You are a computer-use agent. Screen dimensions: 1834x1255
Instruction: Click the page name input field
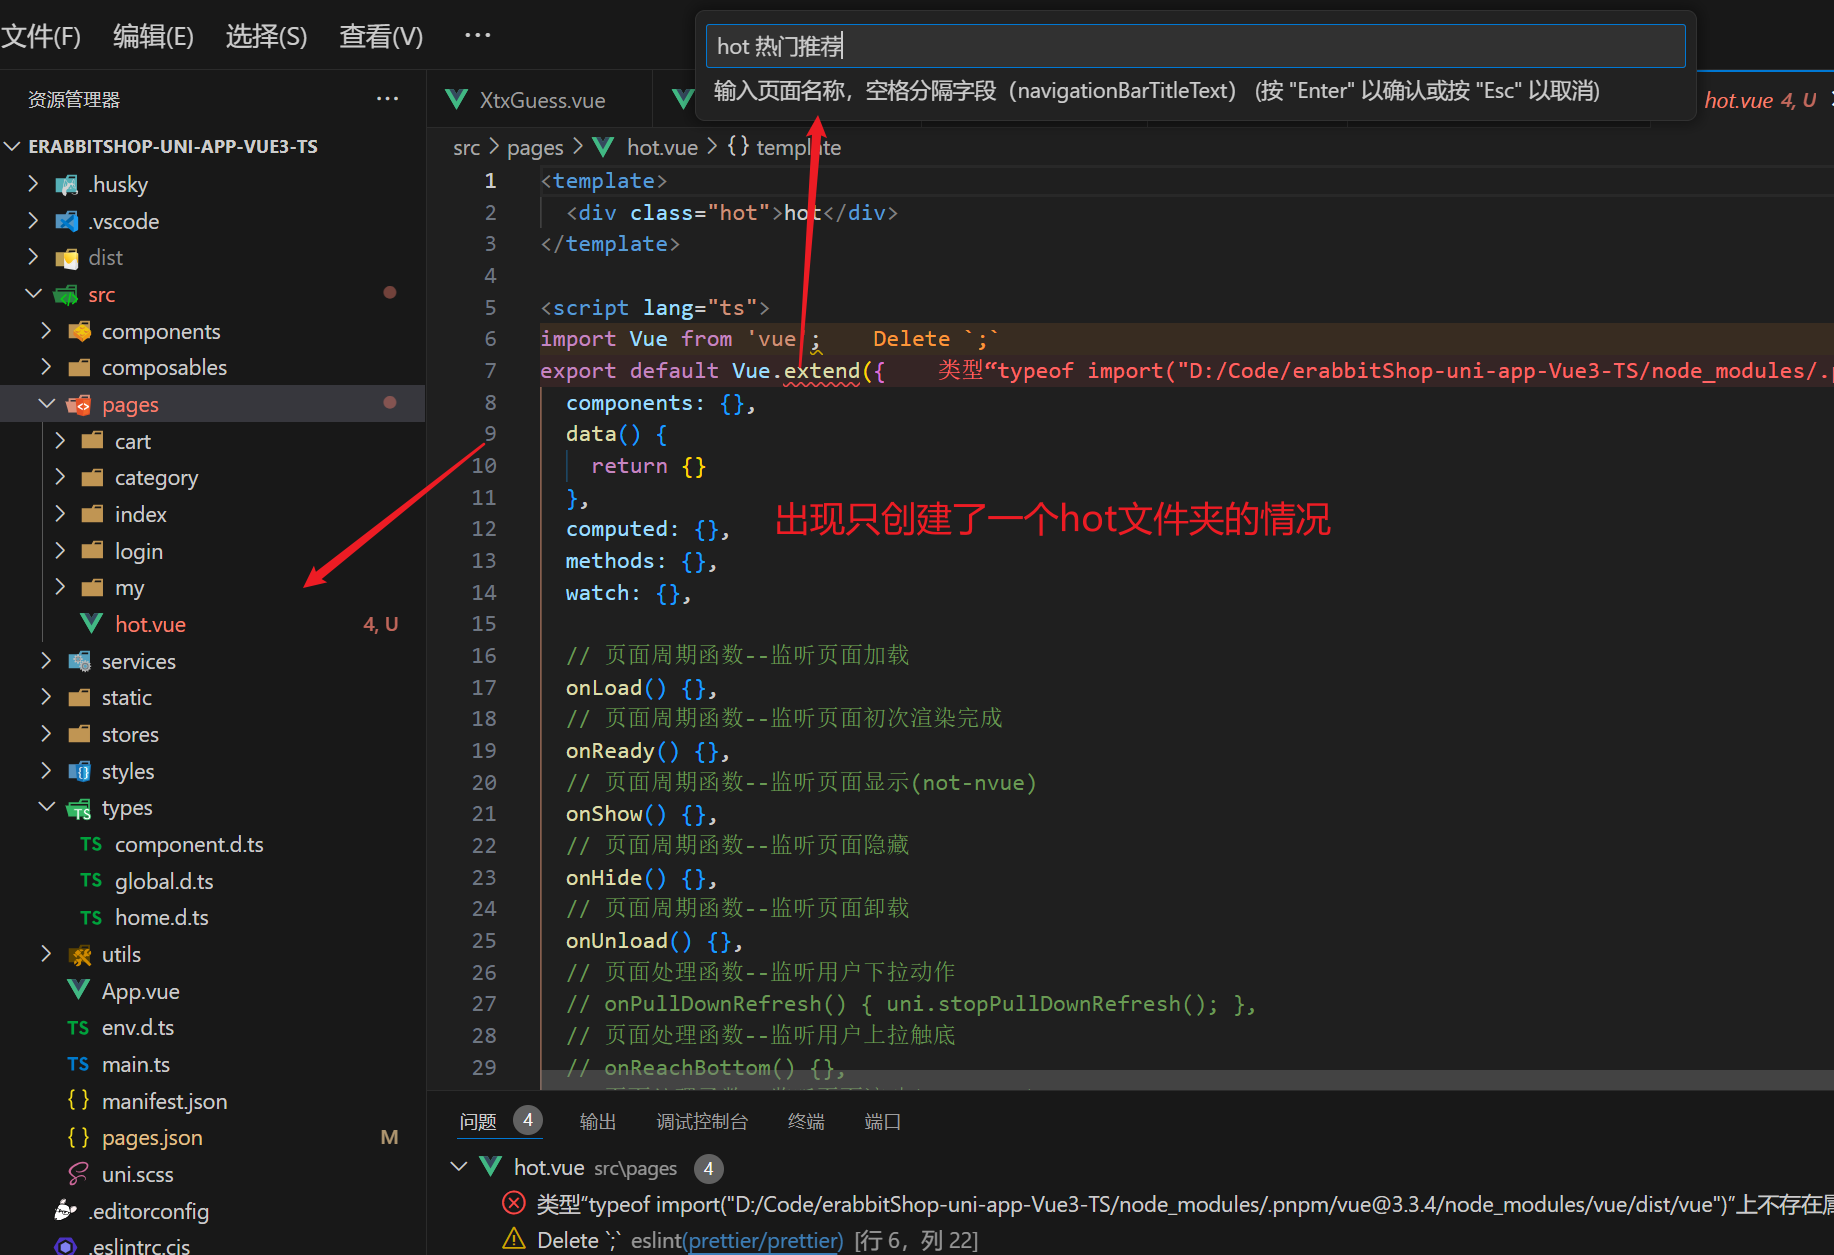(1195, 46)
